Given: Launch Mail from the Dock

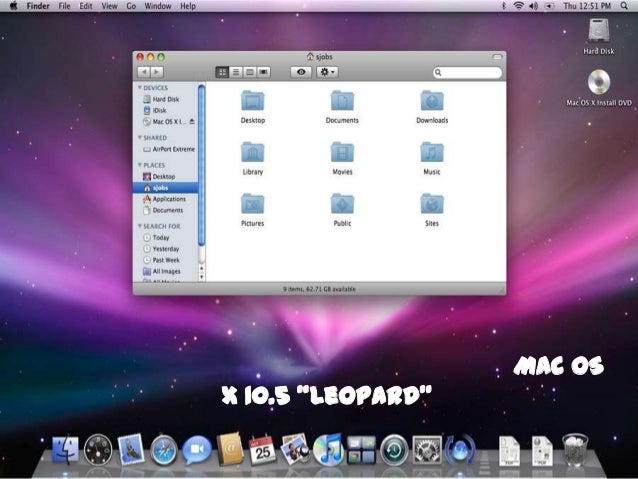Looking at the screenshot, I should point(131,450).
